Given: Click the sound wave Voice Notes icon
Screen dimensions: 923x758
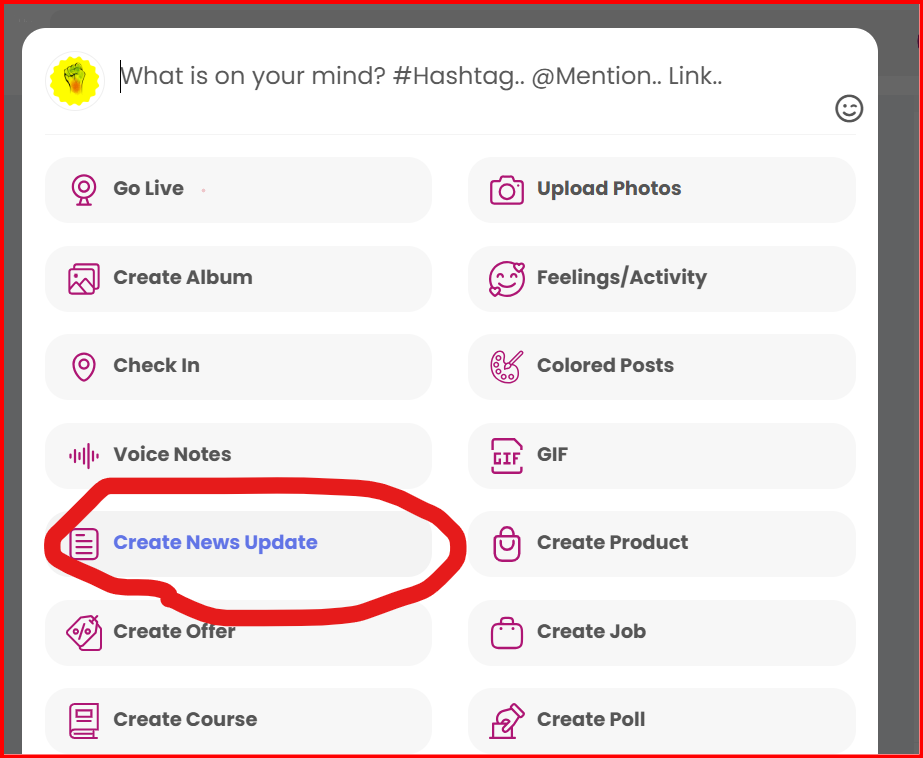Looking at the screenshot, I should (84, 456).
